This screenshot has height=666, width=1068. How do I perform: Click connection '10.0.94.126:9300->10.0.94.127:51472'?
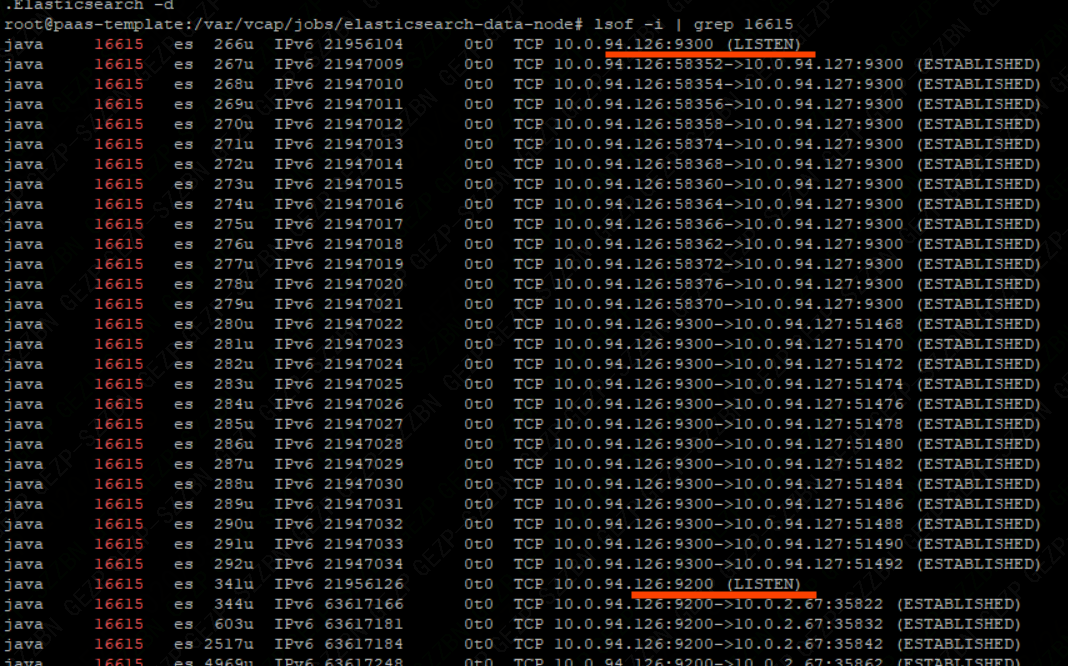pyautogui.click(x=728, y=364)
